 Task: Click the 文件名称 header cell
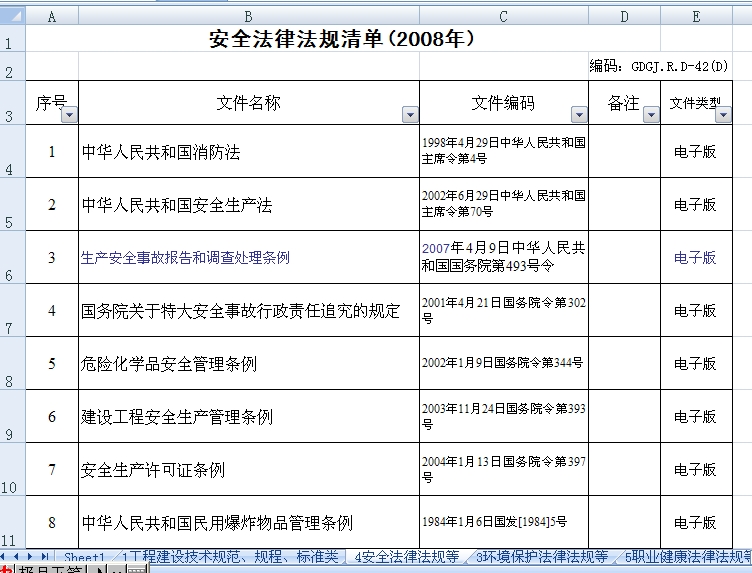coord(248,103)
